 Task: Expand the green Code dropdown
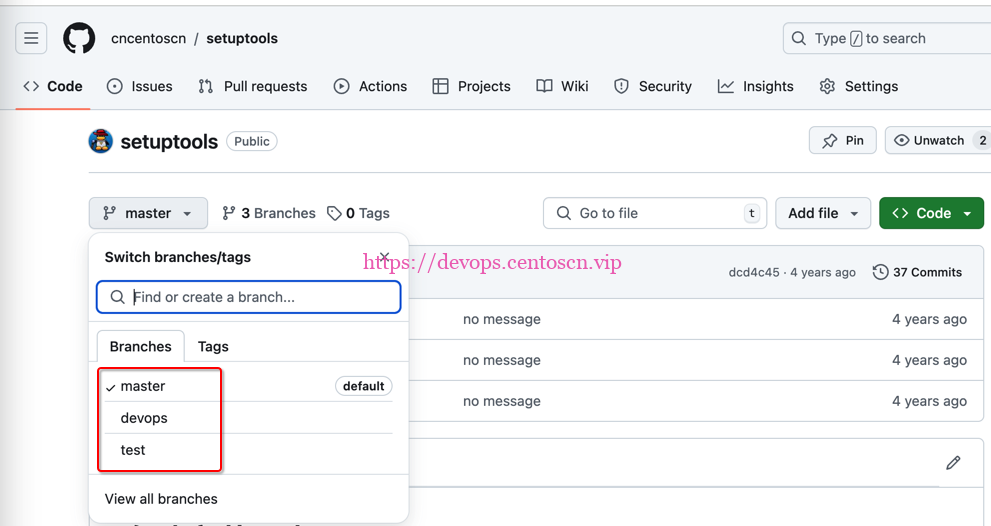point(931,213)
